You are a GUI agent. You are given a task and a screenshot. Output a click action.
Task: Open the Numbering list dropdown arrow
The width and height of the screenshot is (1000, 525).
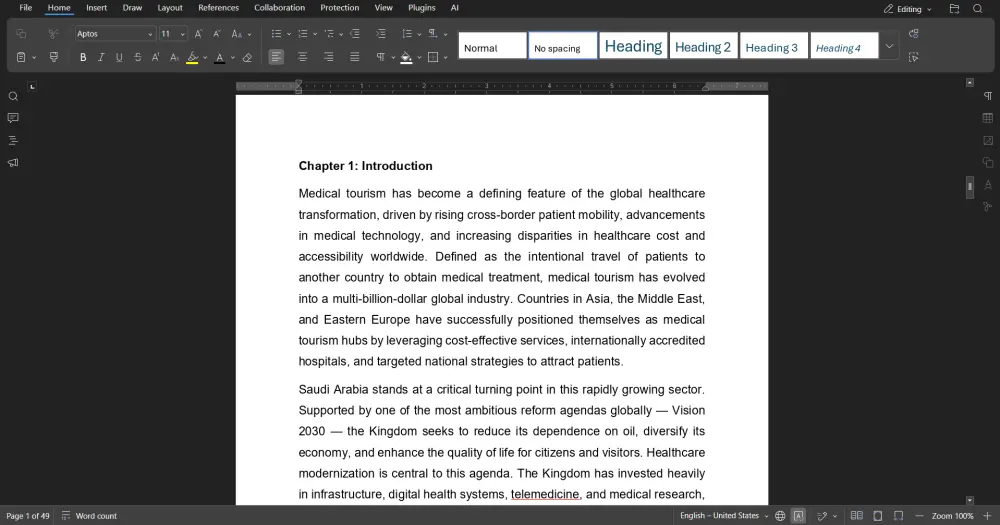pos(315,34)
